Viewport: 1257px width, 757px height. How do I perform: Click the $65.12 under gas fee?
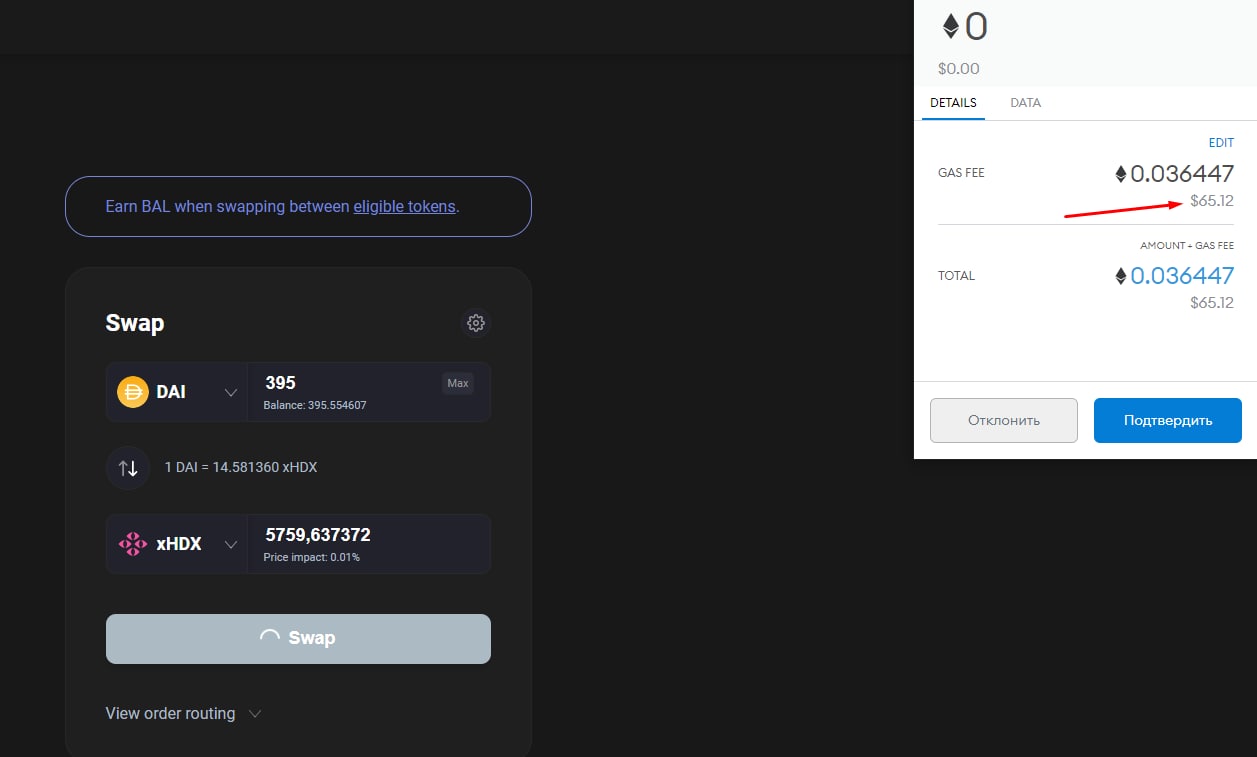1212,201
